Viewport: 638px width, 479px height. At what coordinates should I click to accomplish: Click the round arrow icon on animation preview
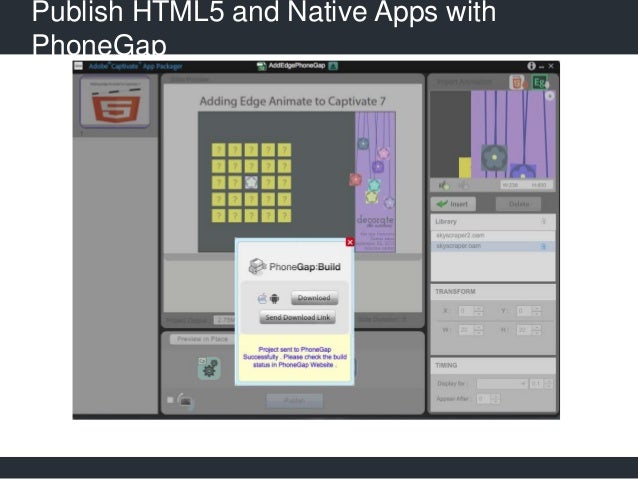(x=550, y=96)
